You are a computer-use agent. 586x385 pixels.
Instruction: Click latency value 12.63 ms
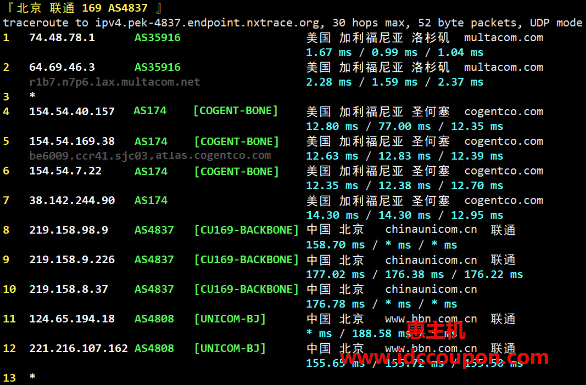[x=332, y=156]
